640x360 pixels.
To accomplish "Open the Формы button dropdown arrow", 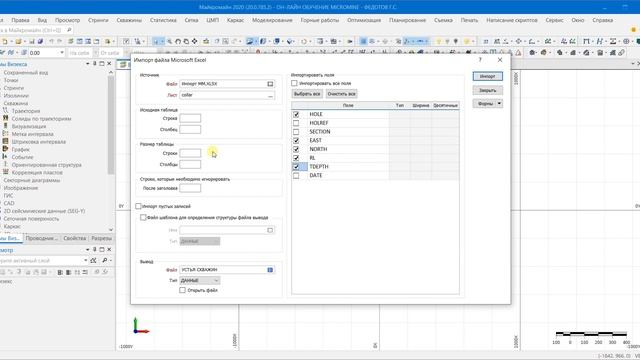I will [499, 104].
